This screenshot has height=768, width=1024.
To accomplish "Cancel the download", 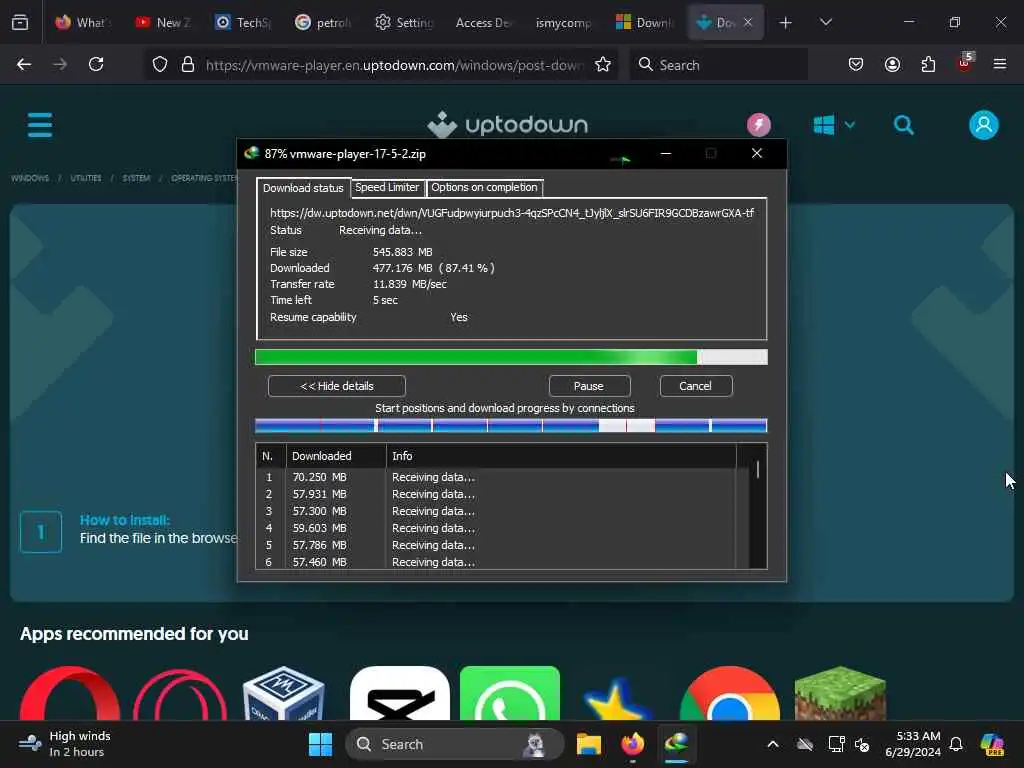I will 696,386.
